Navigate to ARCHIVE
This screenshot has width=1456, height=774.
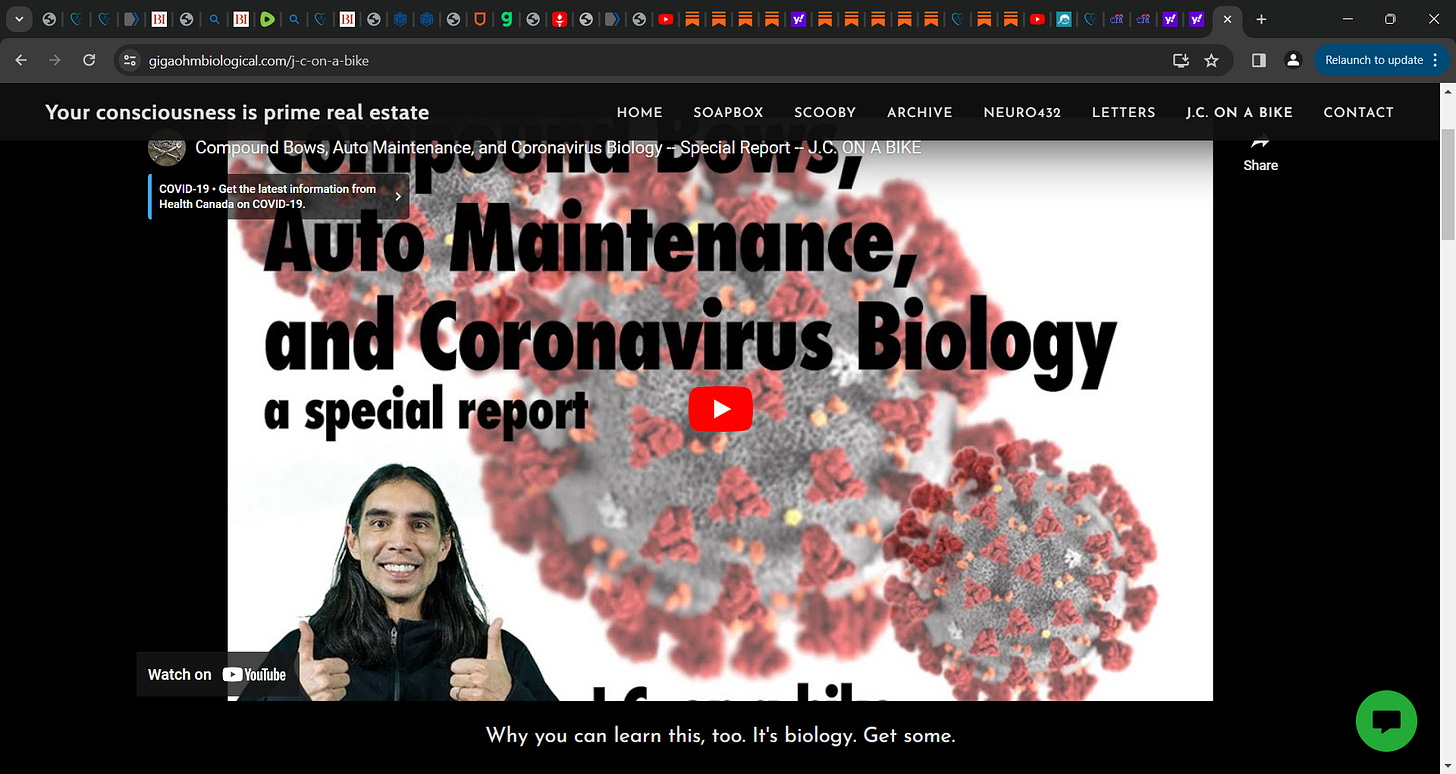(x=920, y=112)
